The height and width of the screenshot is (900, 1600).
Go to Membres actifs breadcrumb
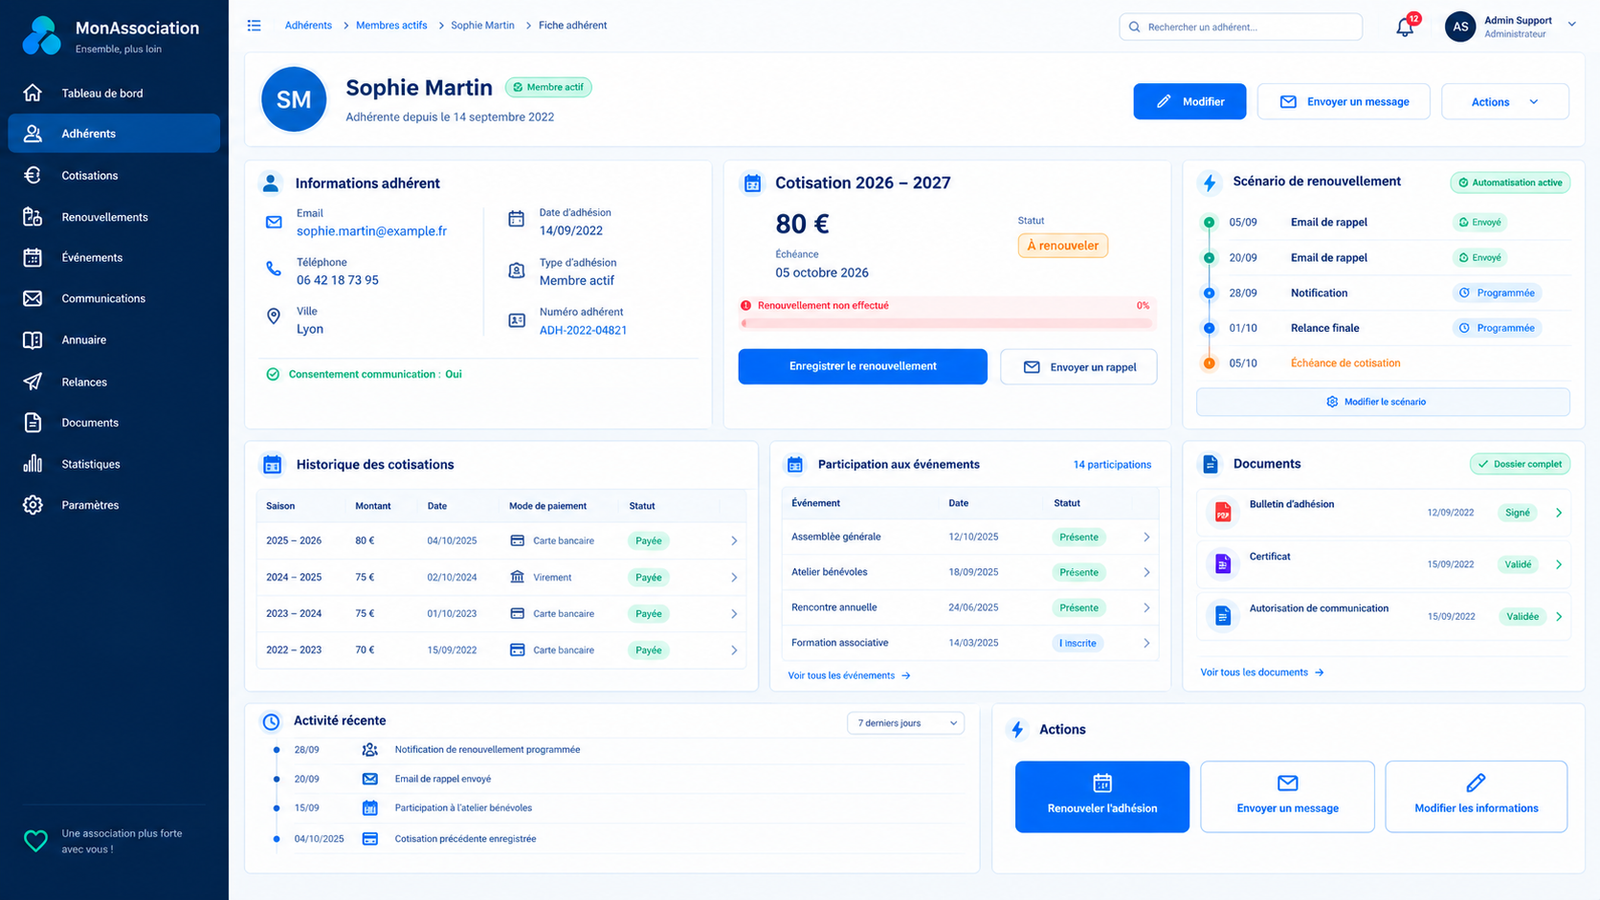[391, 25]
